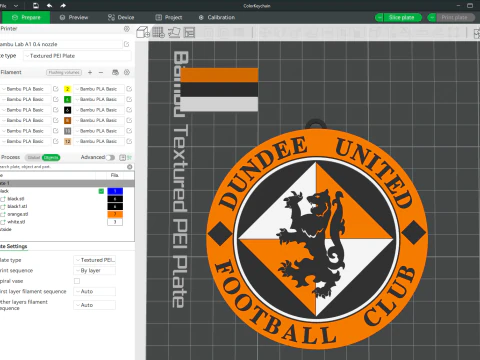Viewport: 480px width, 360px height.
Task: Open the Print sequence By layer dropdown
Action: click(x=95, y=270)
